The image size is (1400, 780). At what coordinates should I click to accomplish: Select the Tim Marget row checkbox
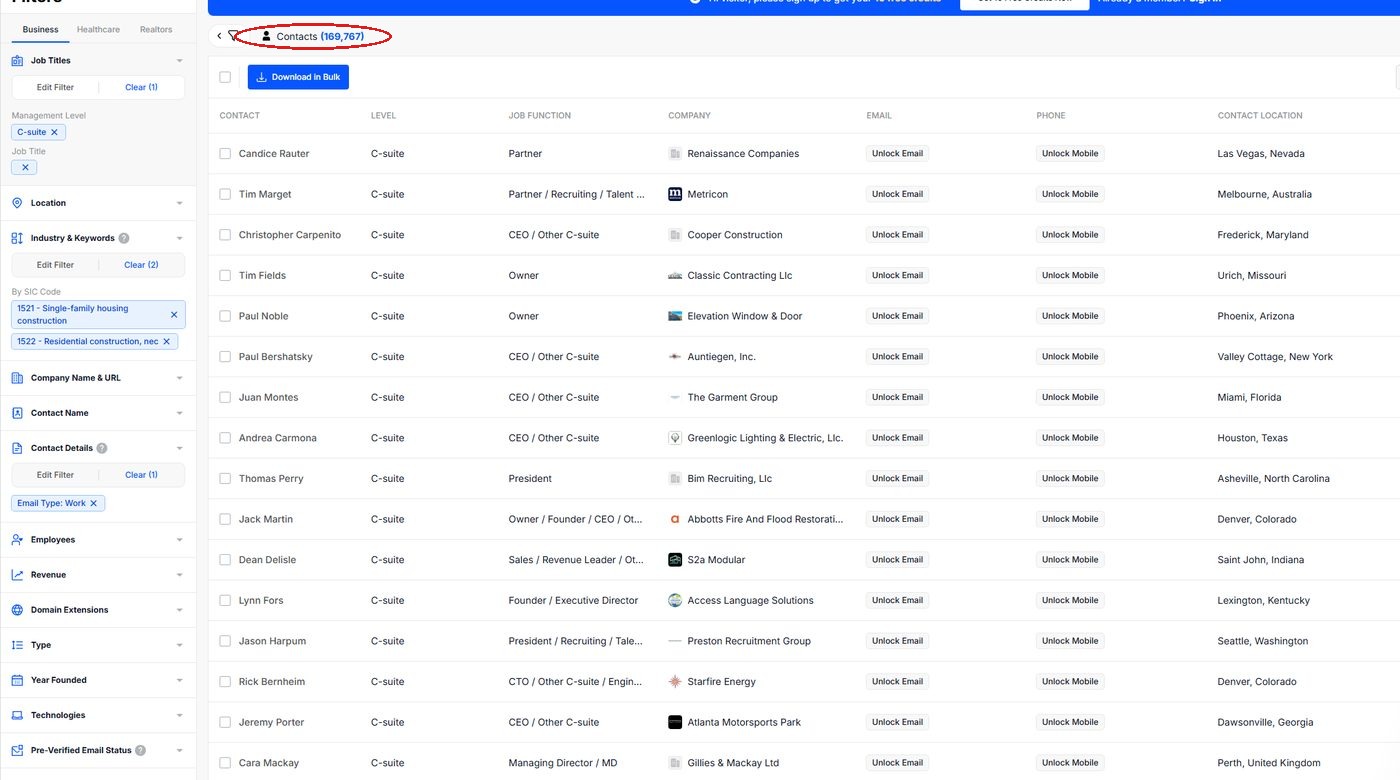pos(225,194)
